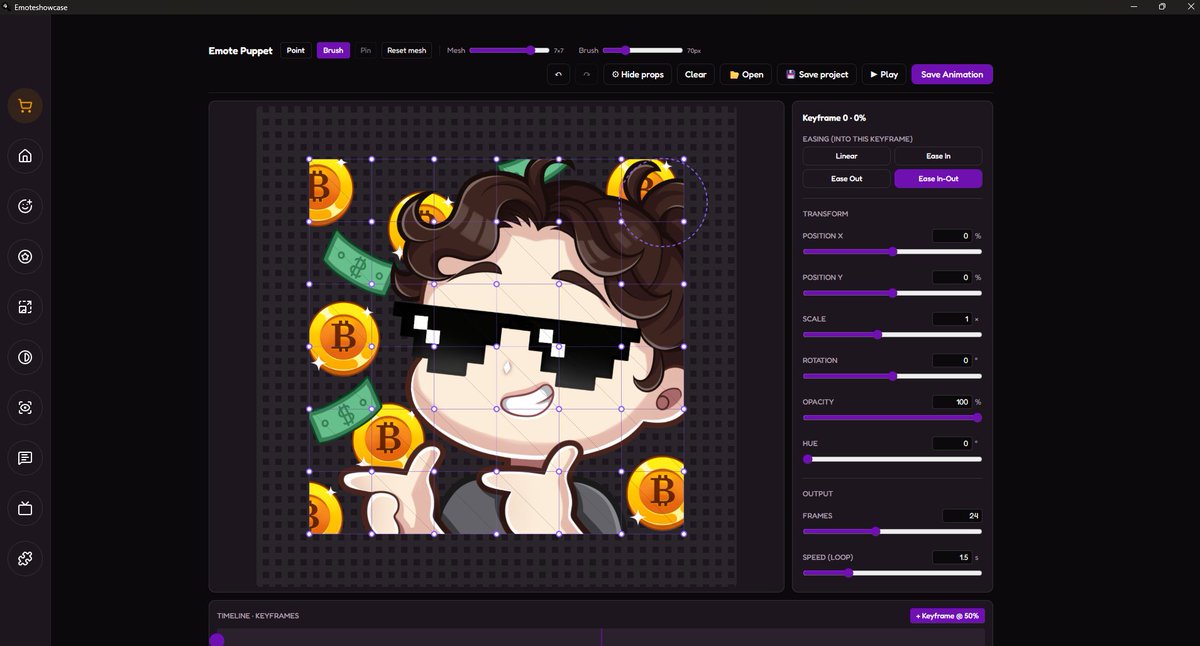Focus the Position Y value field
This screenshot has height=646, width=1200.
coord(952,277)
